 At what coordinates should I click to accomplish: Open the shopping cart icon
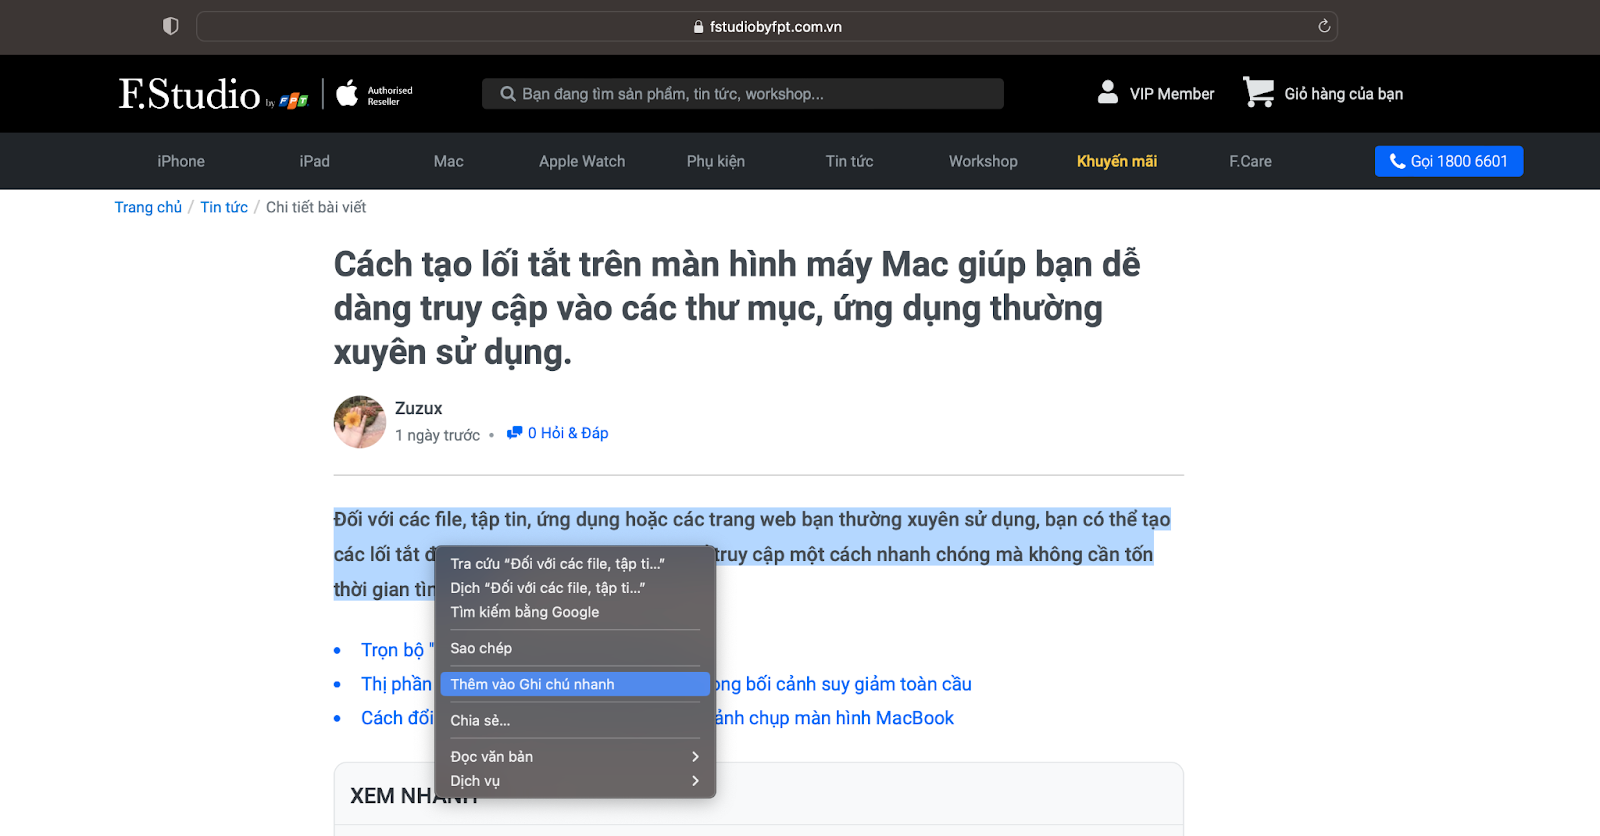click(x=1258, y=92)
